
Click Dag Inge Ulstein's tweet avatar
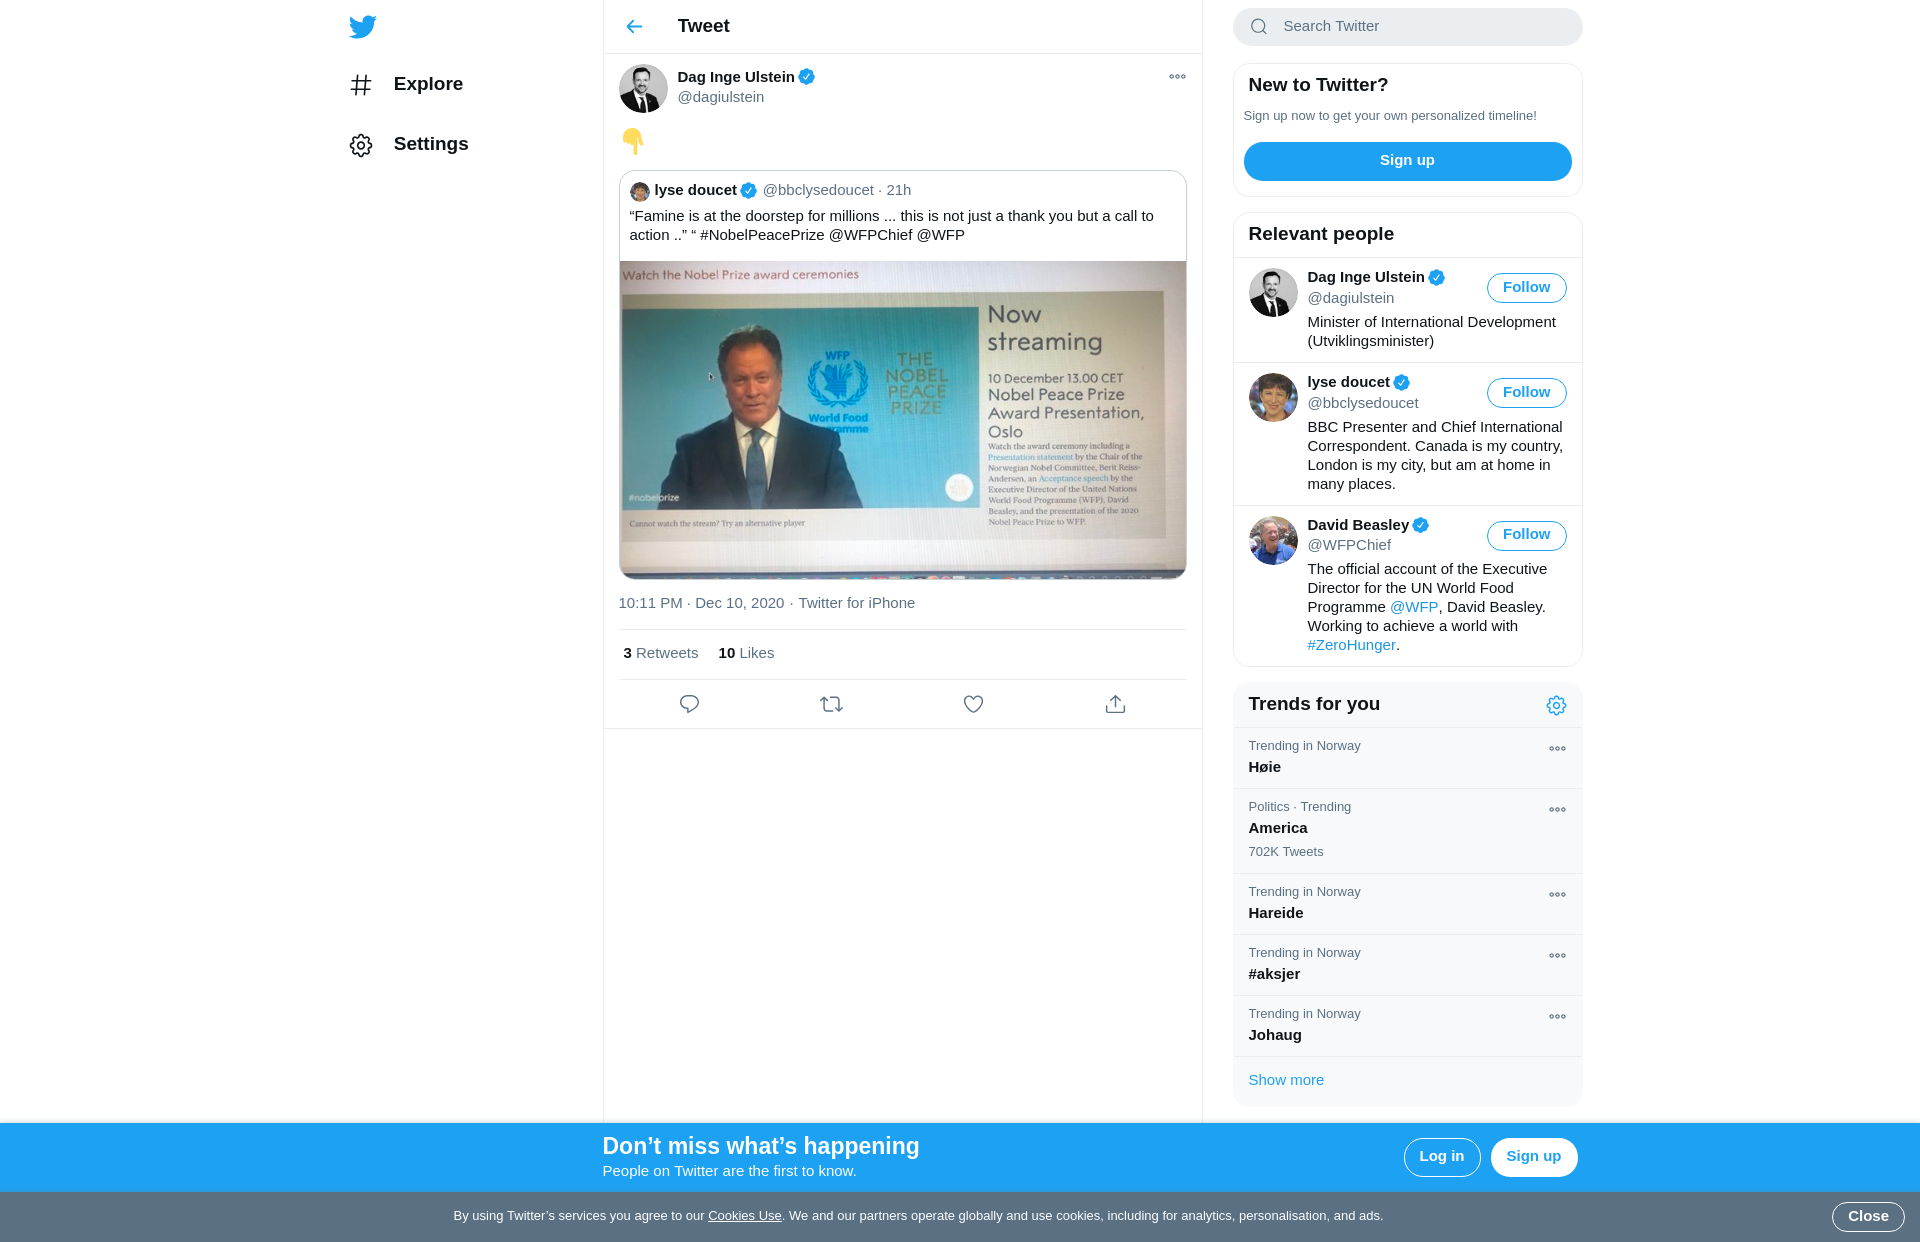tap(643, 88)
